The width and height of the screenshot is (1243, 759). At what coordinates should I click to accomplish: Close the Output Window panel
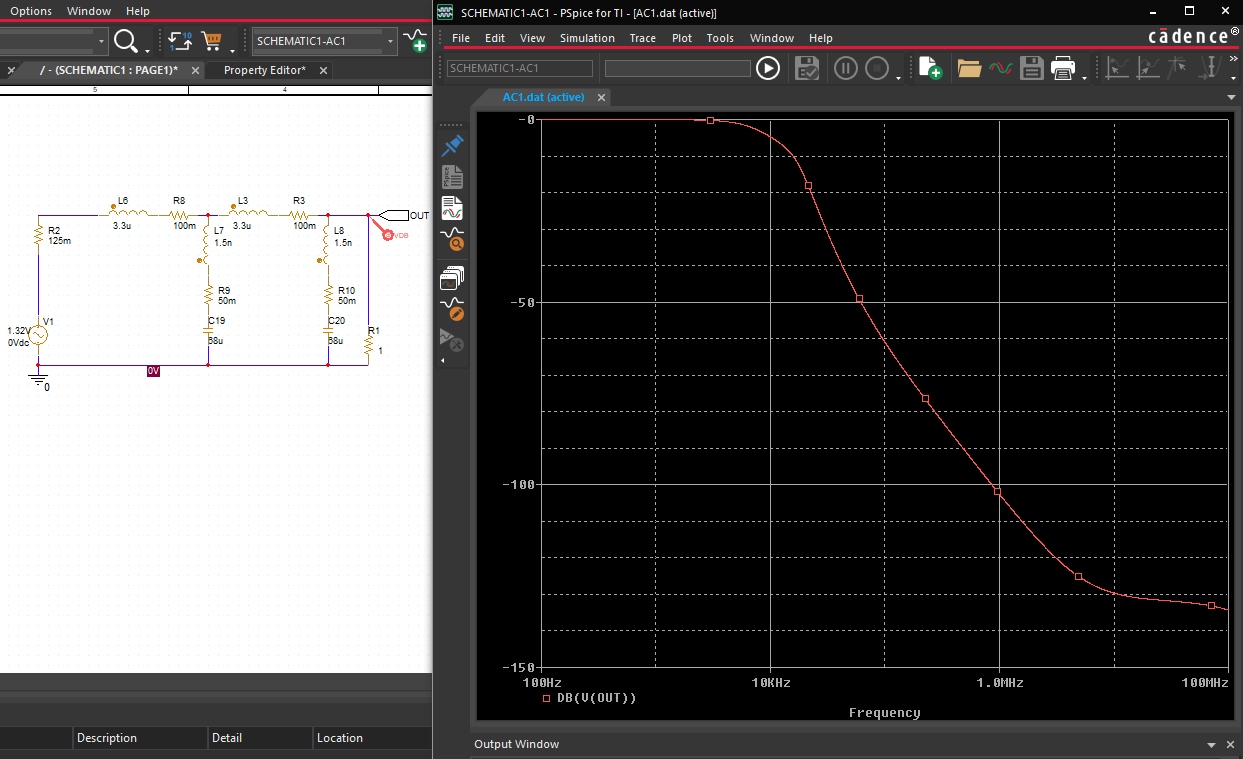coord(1230,745)
